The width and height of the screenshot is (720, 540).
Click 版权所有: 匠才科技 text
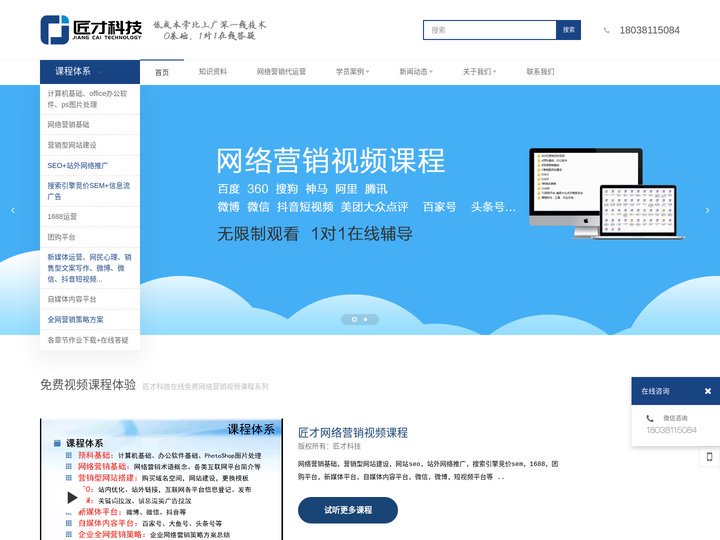[x=329, y=446]
